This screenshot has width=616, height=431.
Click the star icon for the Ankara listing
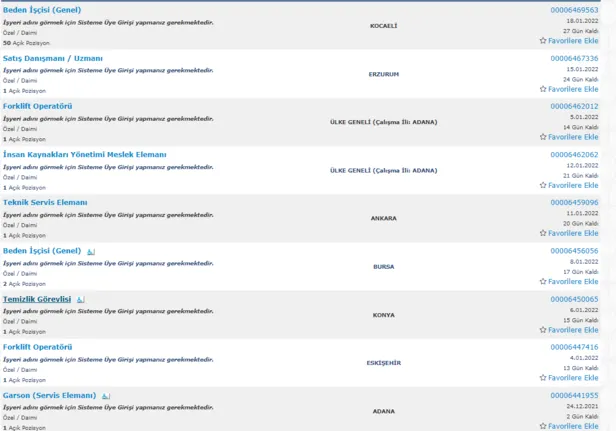[543, 233]
